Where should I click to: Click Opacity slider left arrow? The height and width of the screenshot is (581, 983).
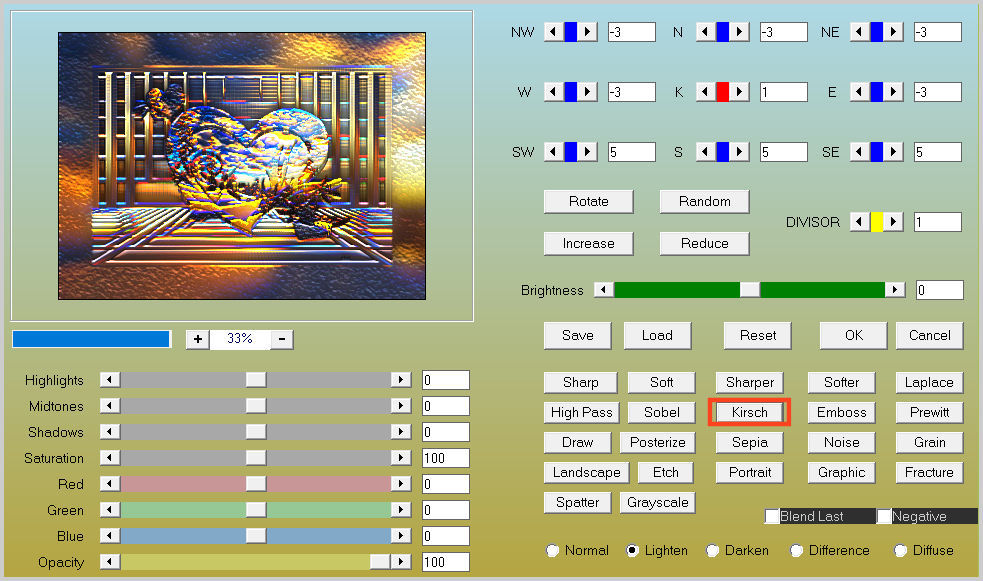110,562
